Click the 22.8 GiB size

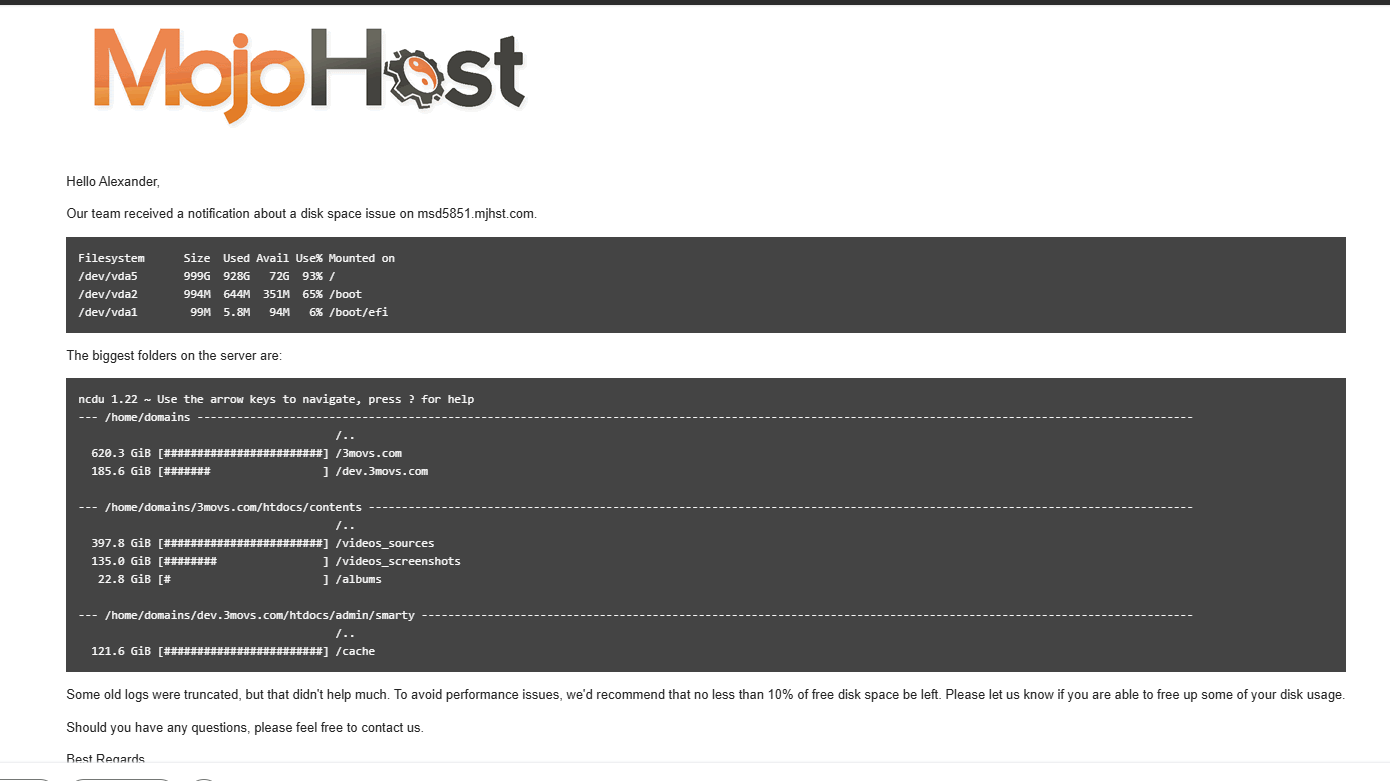tap(124, 579)
